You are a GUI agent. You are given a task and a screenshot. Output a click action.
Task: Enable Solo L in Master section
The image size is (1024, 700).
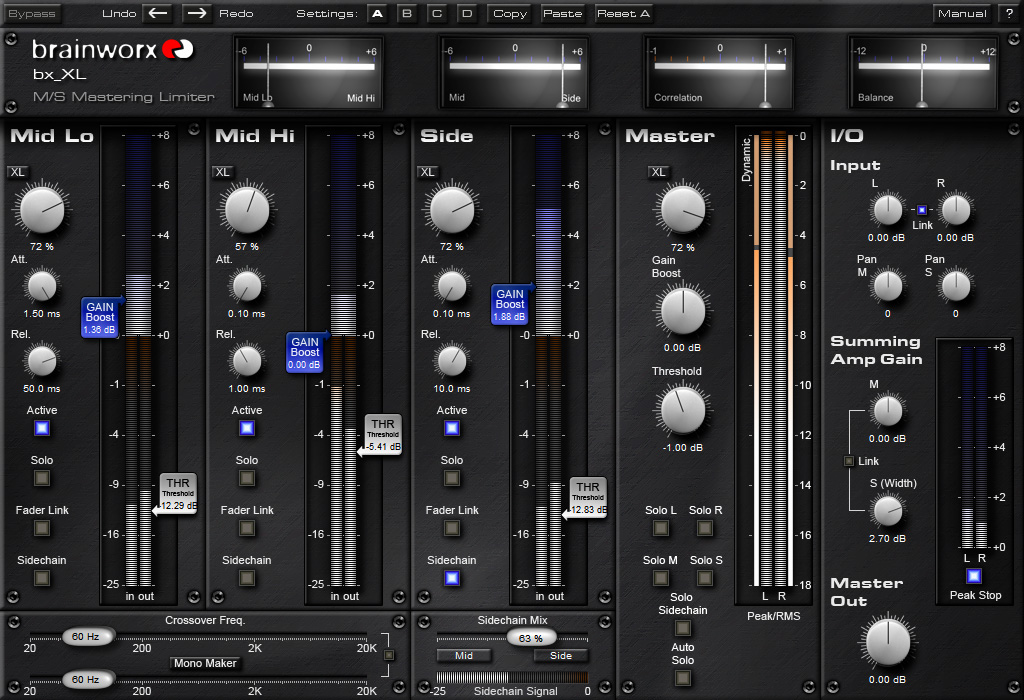coord(661,528)
